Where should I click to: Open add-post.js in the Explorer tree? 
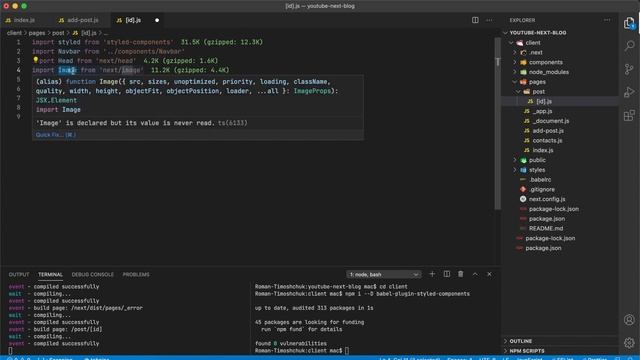point(548,131)
